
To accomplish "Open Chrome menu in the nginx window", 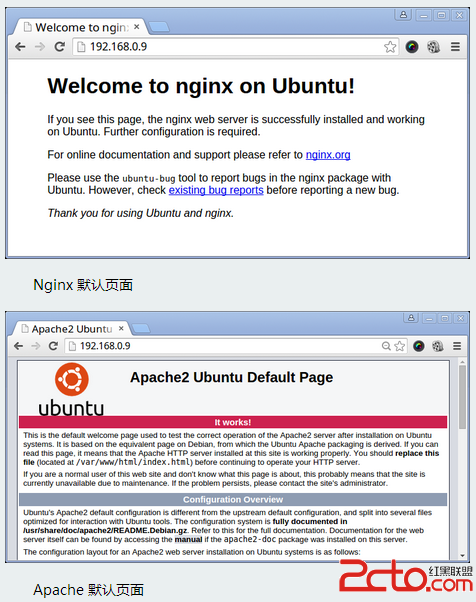I will [455, 47].
